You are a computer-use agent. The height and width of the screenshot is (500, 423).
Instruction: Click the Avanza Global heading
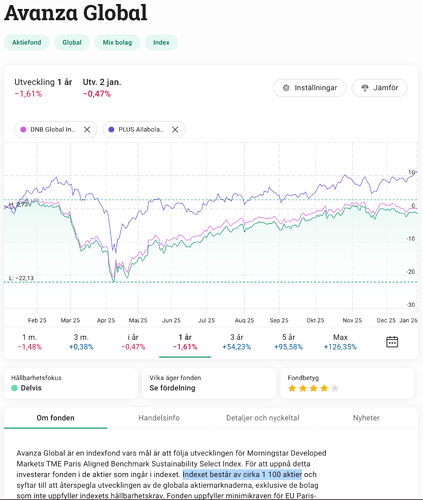pos(76,13)
